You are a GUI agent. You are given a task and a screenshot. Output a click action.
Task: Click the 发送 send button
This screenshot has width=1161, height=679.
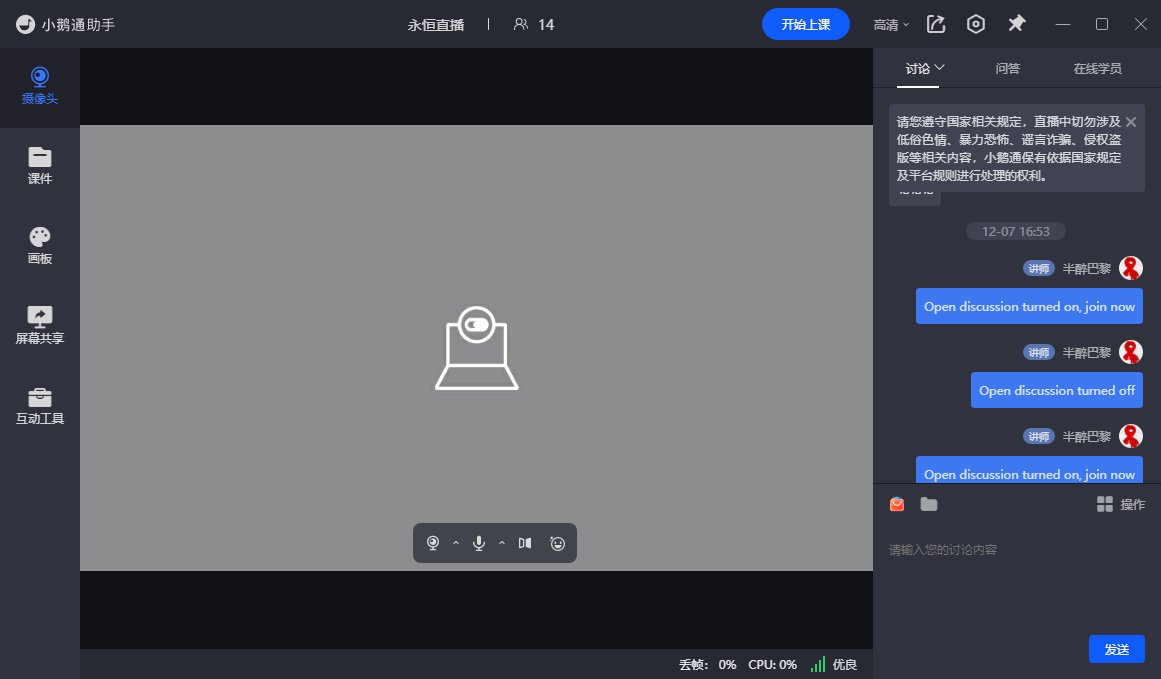tap(1116, 649)
